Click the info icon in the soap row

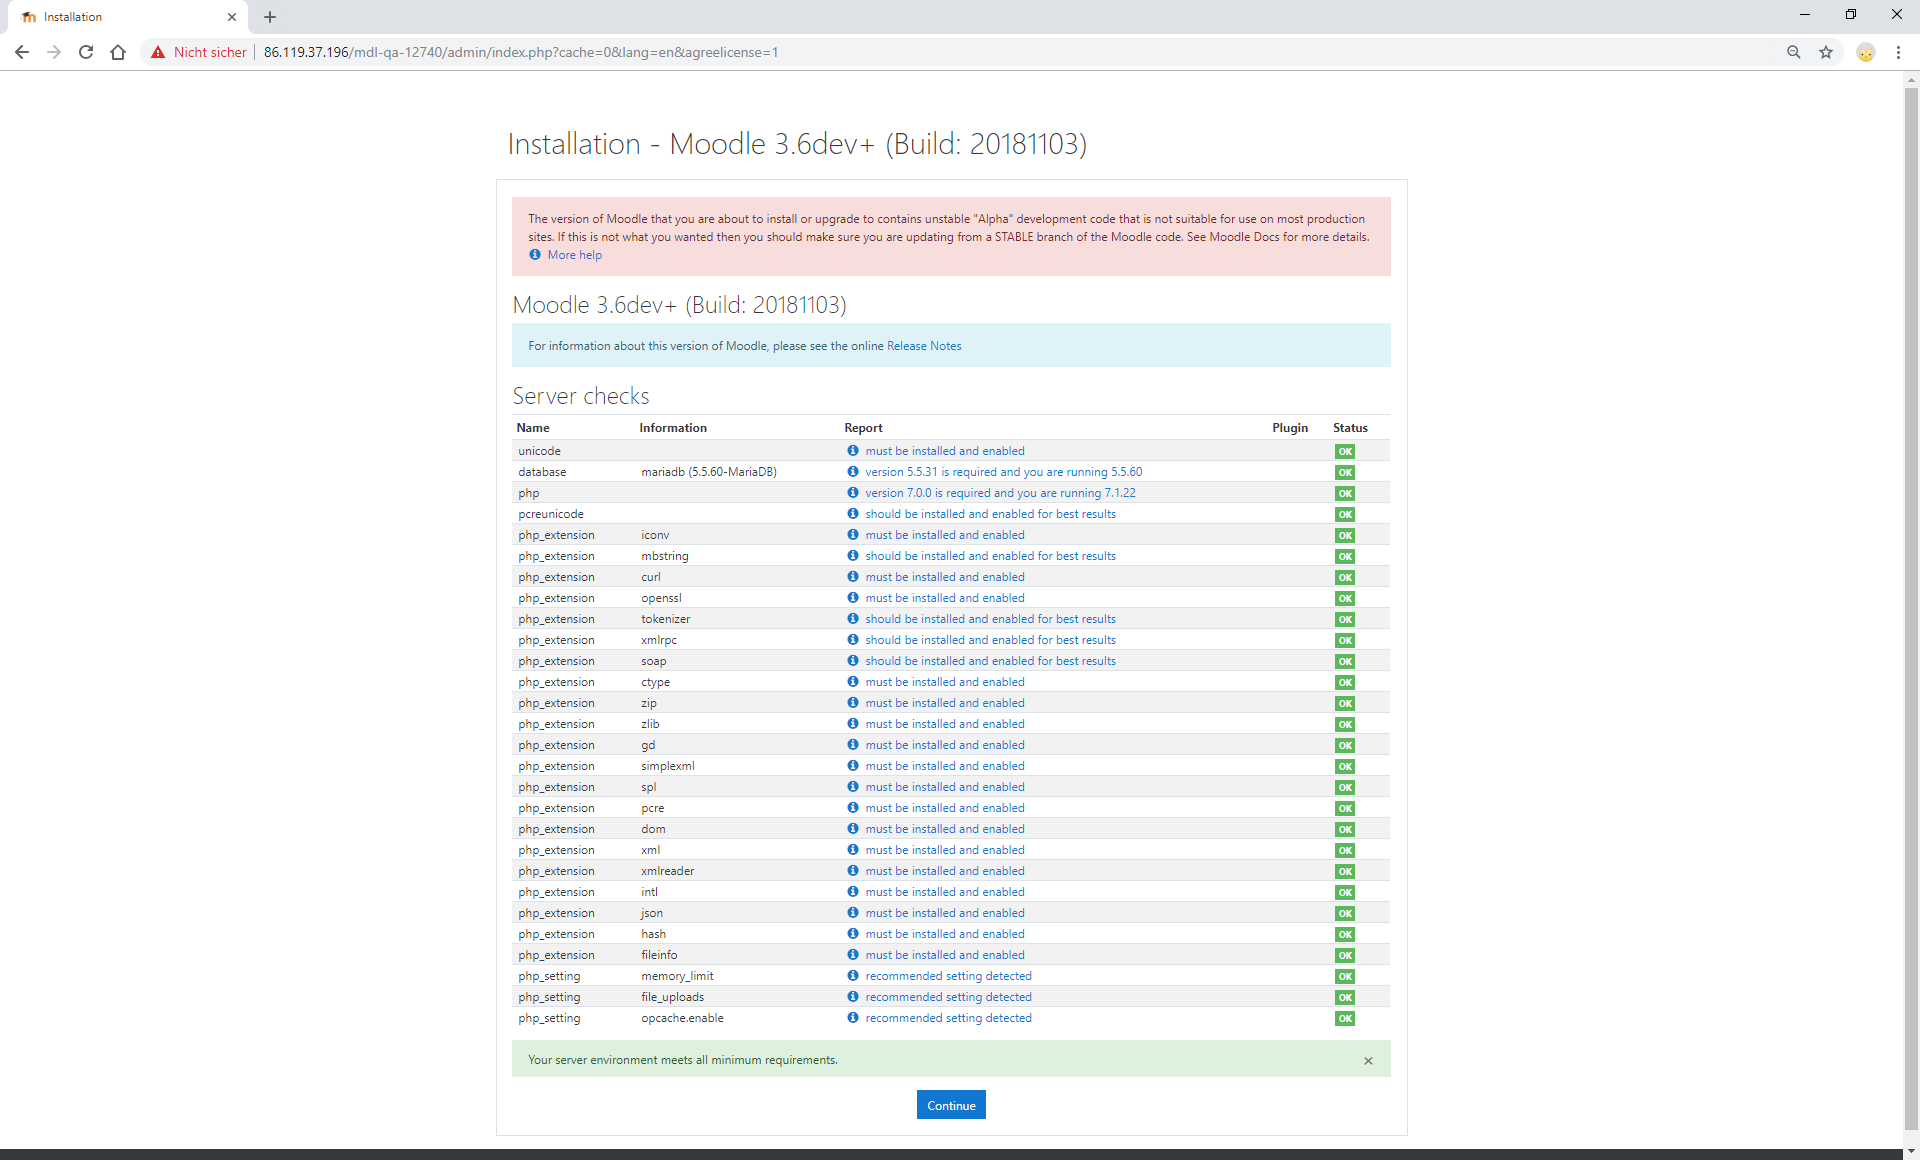pyautogui.click(x=853, y=661)
